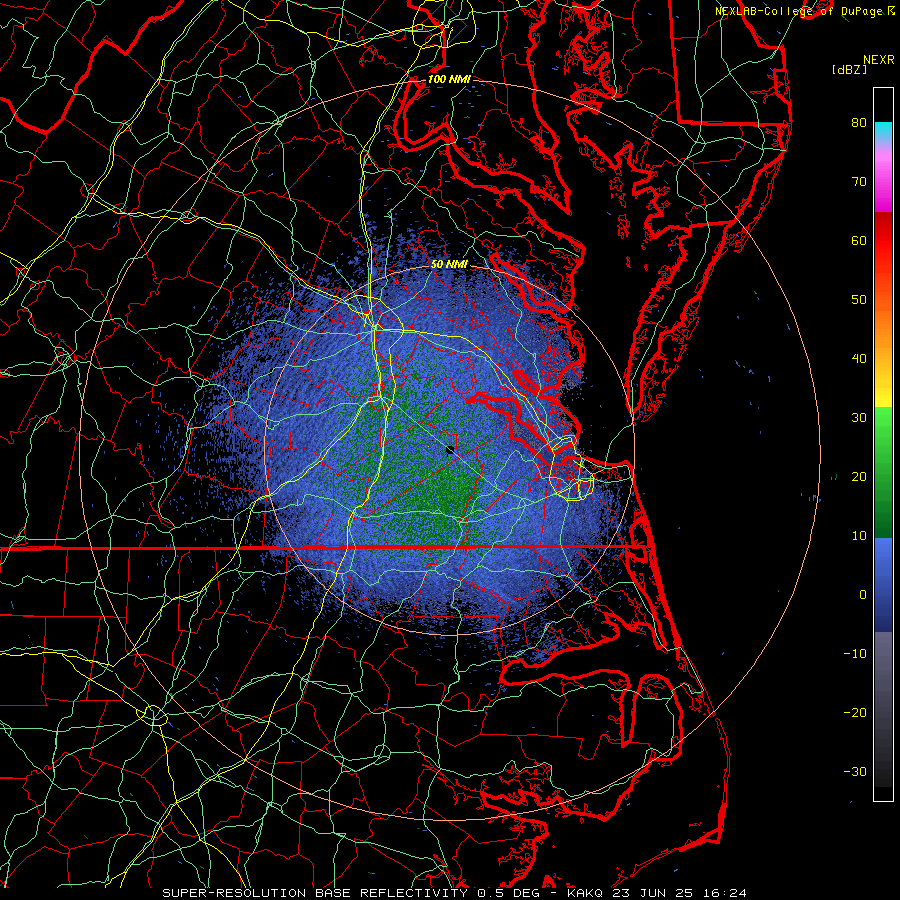Viewport: 900px width, 900px height.
Task: Click the 40 value on the dBZ scale
Action: click(859, 359)
